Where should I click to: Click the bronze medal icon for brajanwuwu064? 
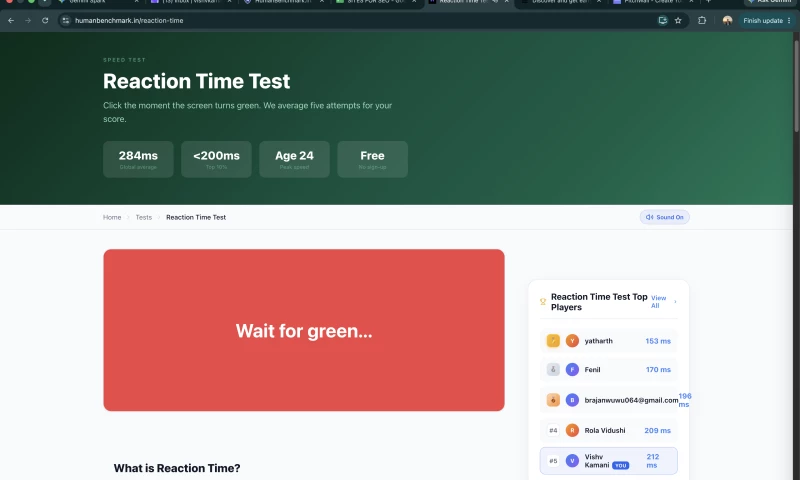tap(553, 400)
